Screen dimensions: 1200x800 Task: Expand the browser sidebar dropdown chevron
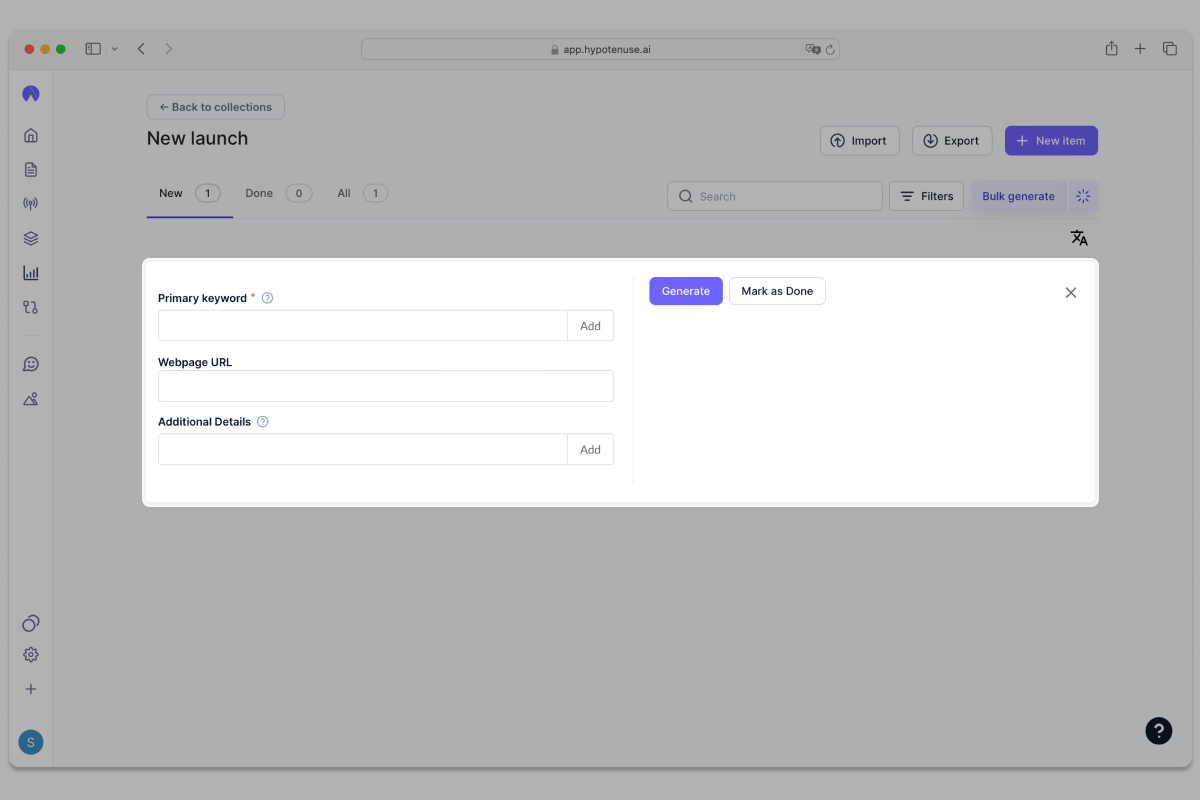(115, 49)
